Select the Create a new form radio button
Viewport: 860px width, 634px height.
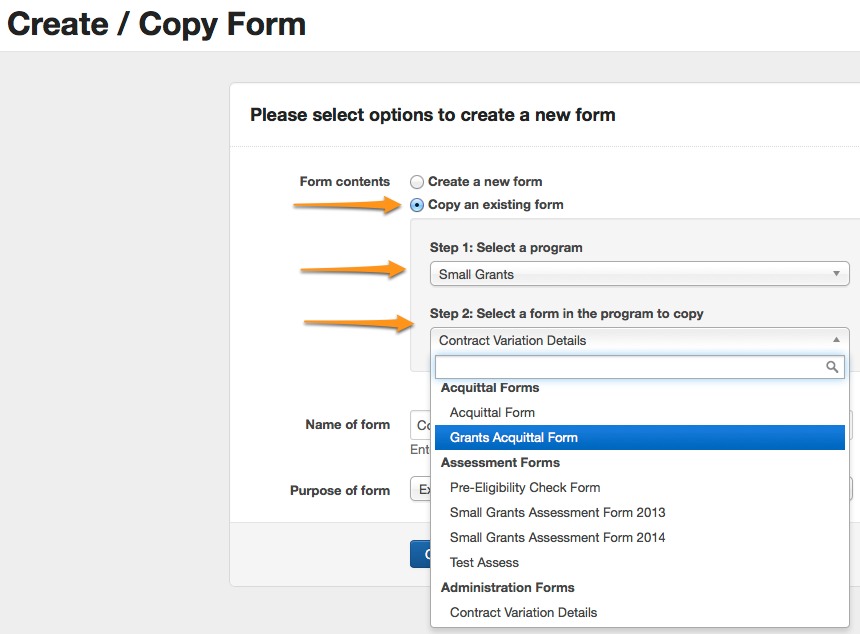point(417,182)
